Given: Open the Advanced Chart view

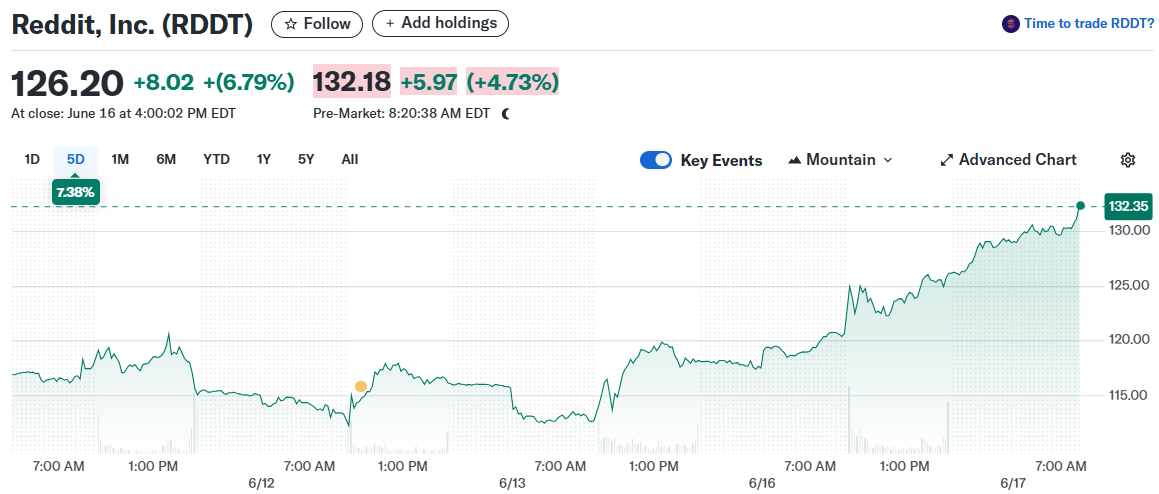Looking at the screenshot, I should pos(1007,160).
